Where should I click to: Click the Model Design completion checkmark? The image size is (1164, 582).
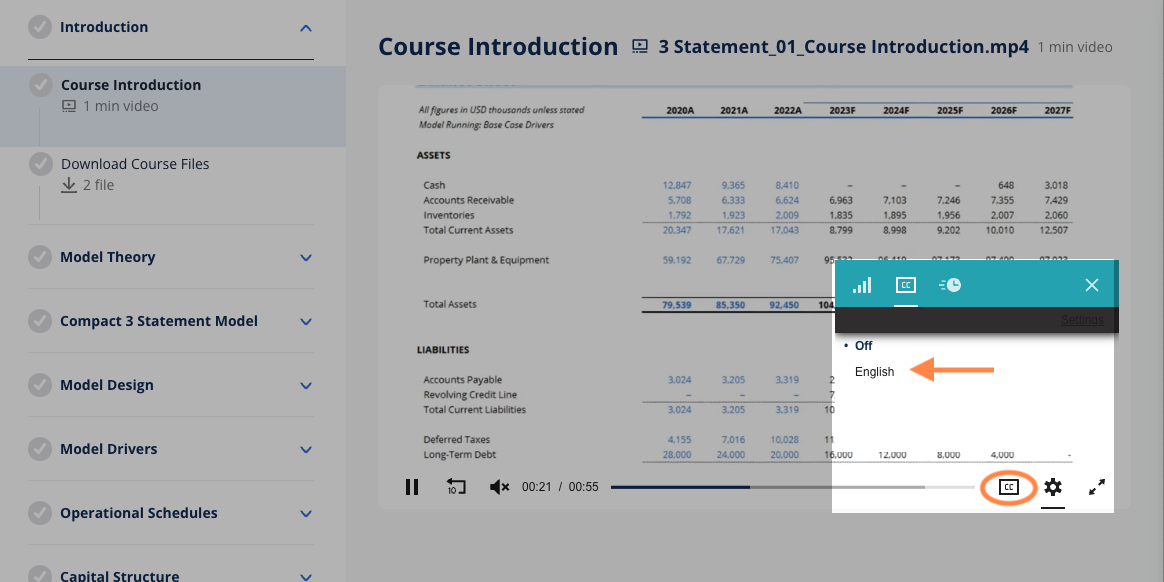(x=40, y=385)
